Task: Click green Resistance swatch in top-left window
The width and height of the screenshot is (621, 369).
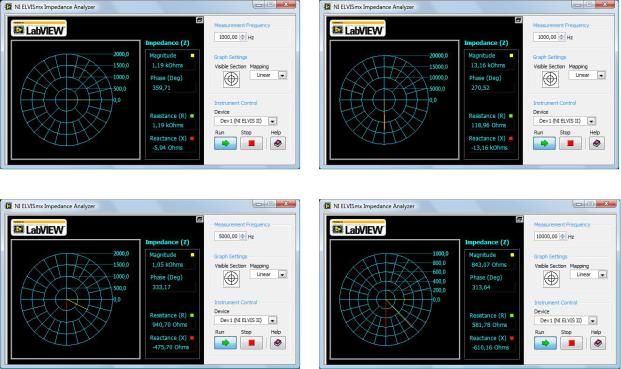Action: (192, 116)
